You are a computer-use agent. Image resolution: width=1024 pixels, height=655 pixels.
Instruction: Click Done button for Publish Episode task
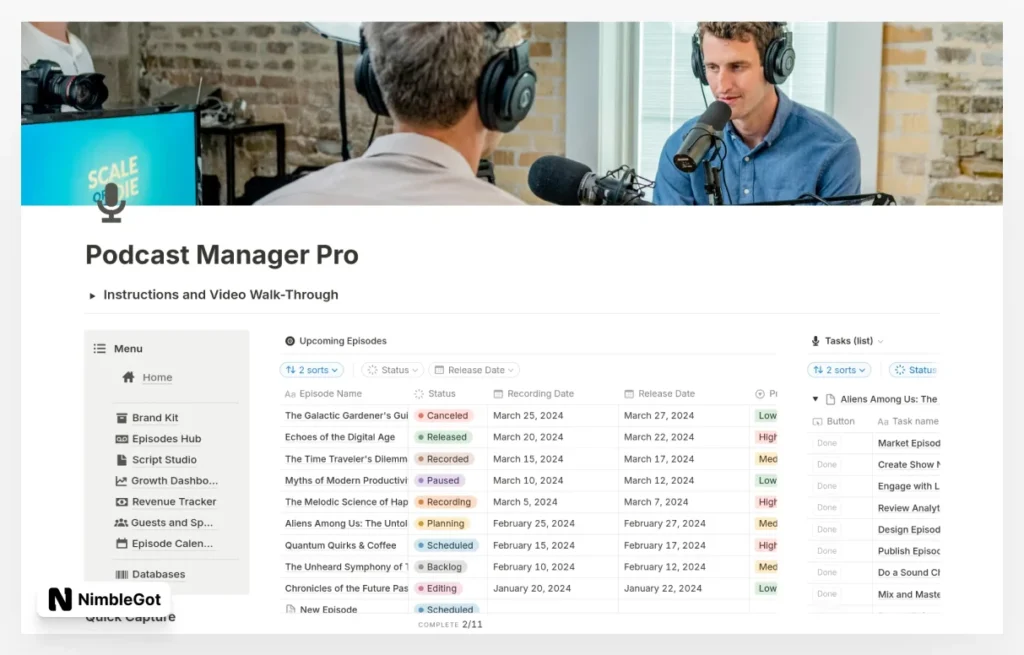[827, 551]
